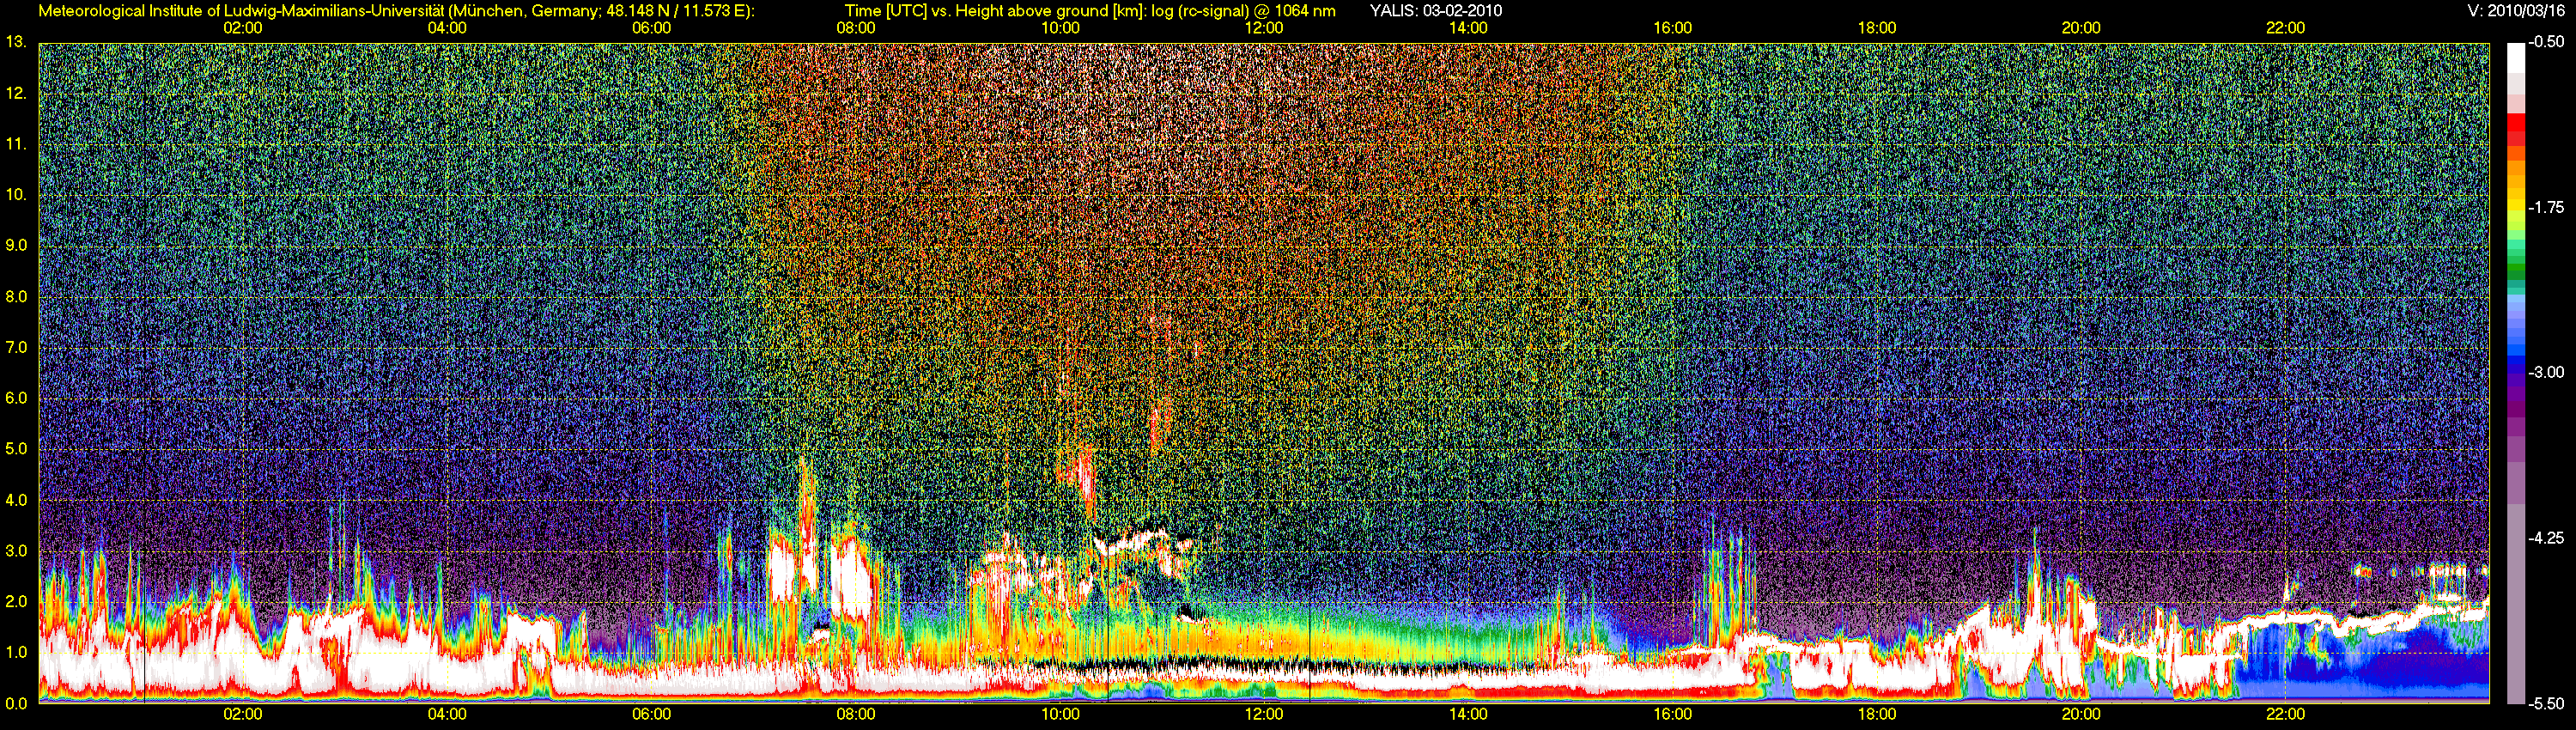
Task: Click the 02:00 label on the top time axis
Action: point(243,28)
